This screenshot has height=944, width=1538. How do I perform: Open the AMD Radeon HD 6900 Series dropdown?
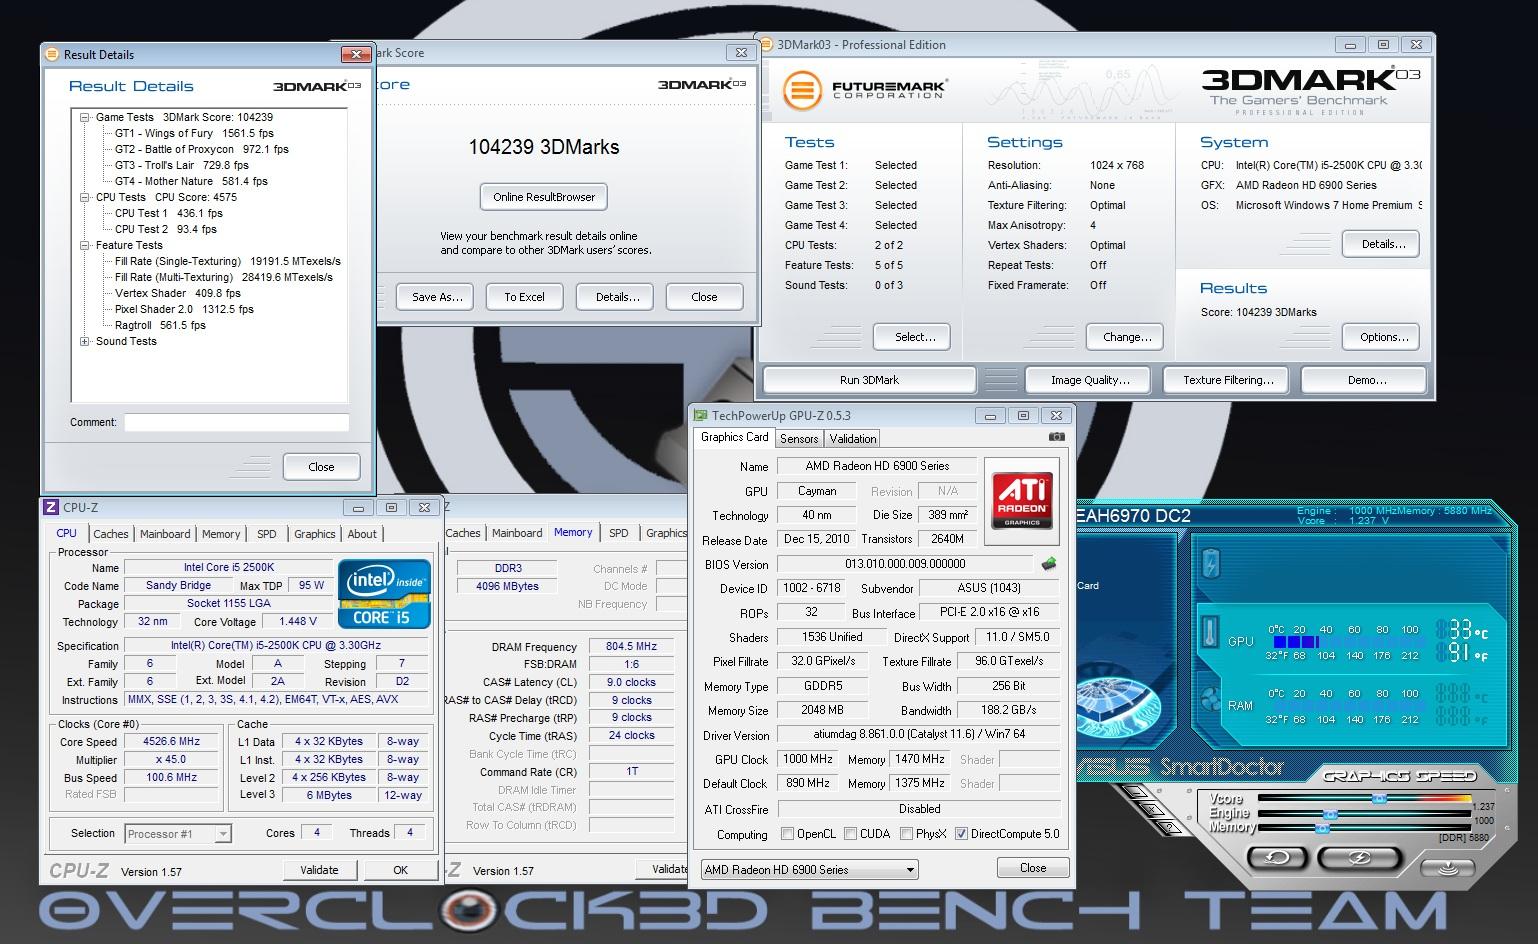(809, 869)
